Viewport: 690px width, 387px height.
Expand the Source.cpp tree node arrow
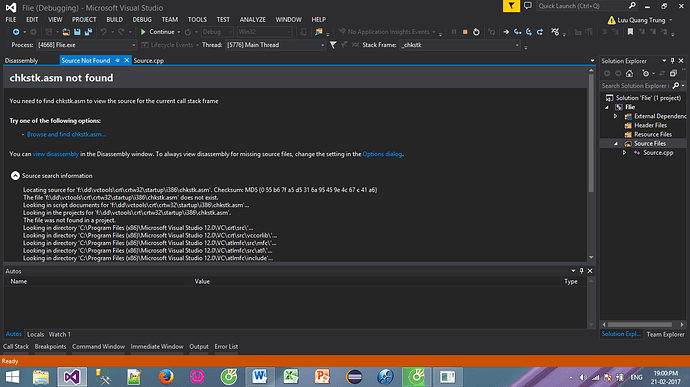click(624, 153)
